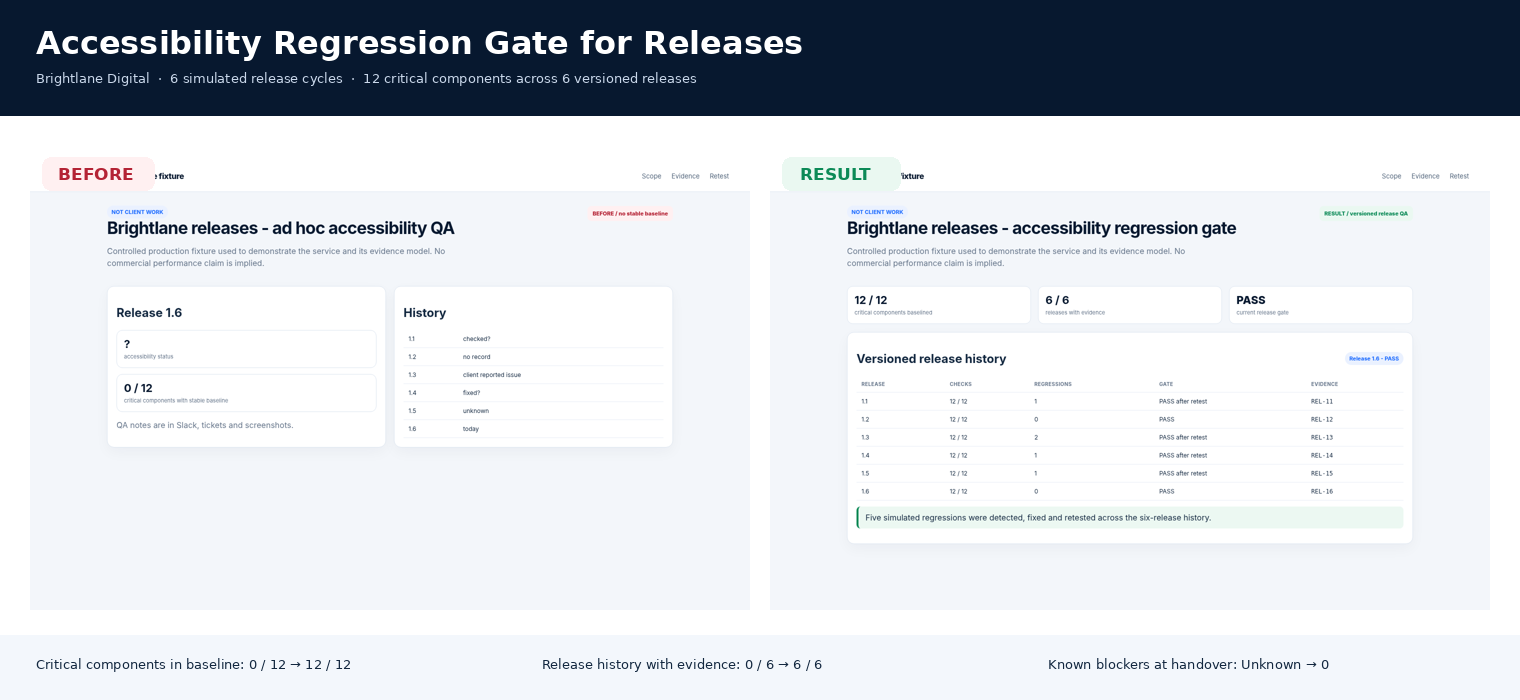Image resolution: width=1520 pixels, height=700 pixels.
Task: Click Retest in the RESULT panel navigation
Action: coord(1459,176)
